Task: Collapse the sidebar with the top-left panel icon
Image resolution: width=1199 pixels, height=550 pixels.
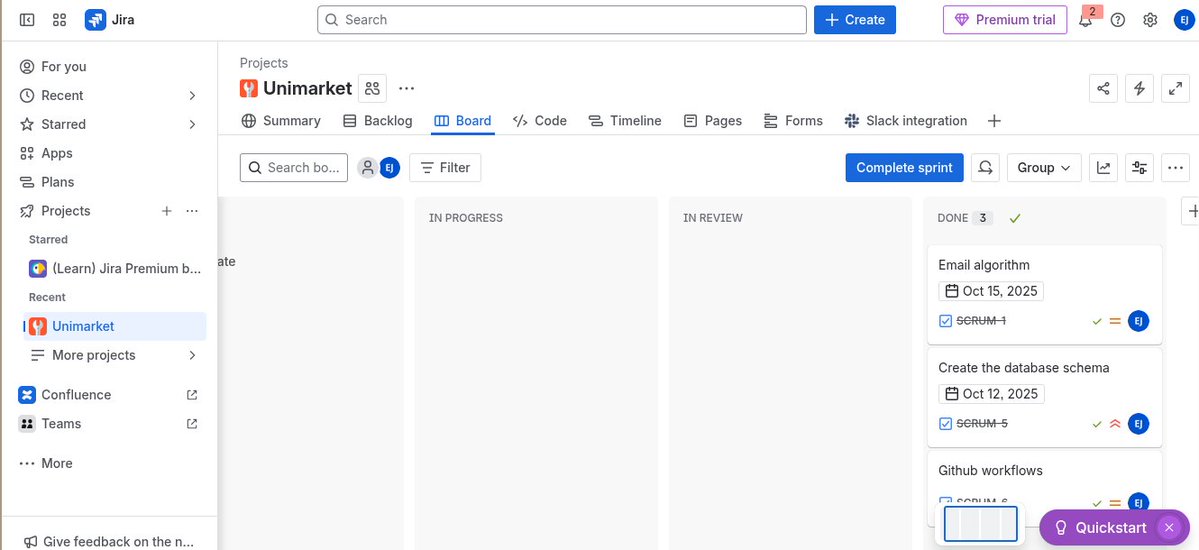Action: click(x=27, y=20)
